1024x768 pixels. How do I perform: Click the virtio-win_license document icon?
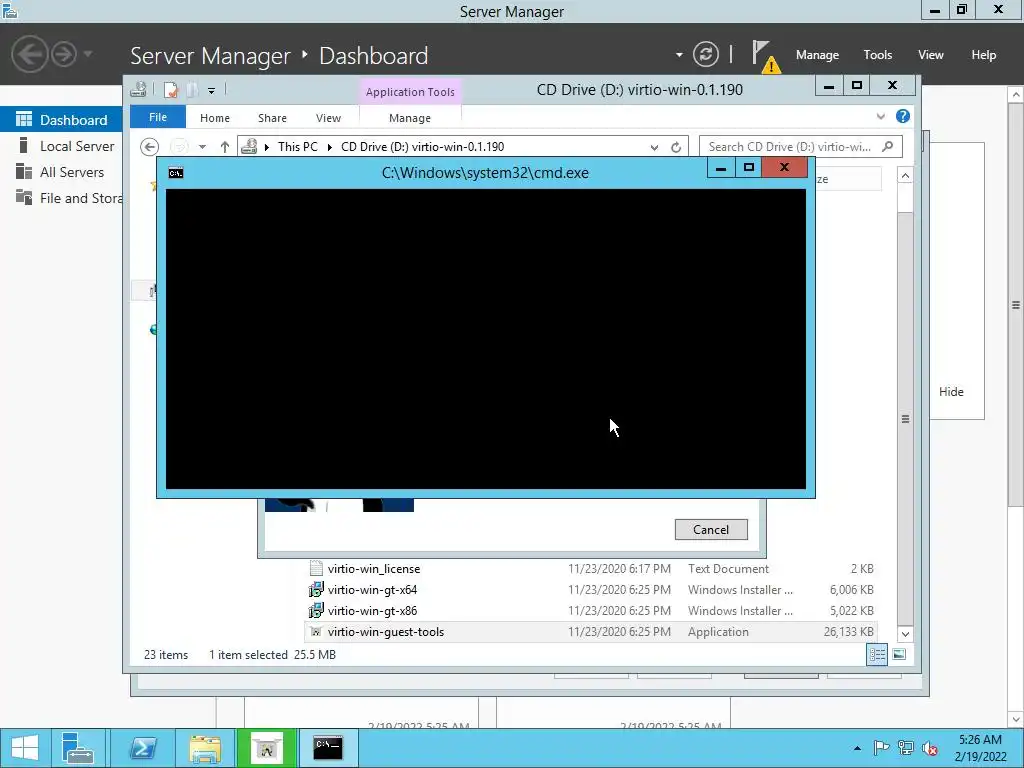pyautogui.click(x=316, y=569)
